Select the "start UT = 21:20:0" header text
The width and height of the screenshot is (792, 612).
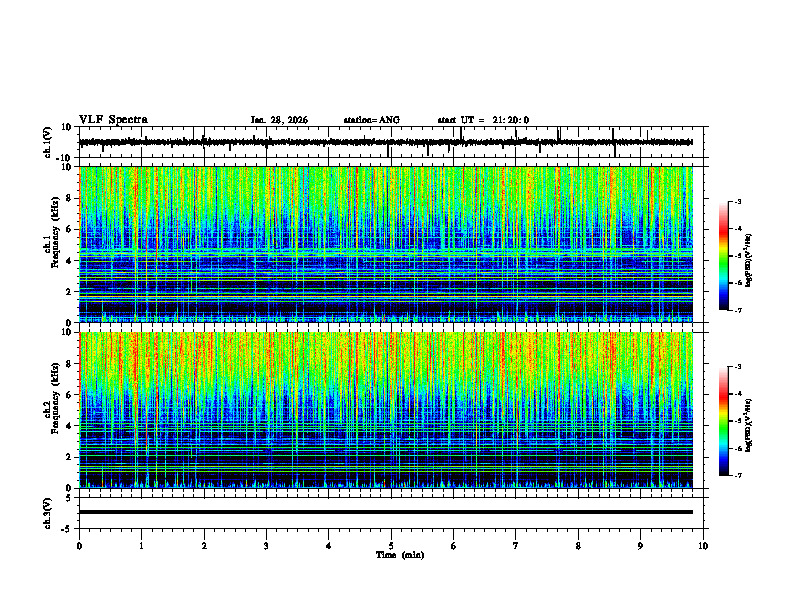point(483,120)
